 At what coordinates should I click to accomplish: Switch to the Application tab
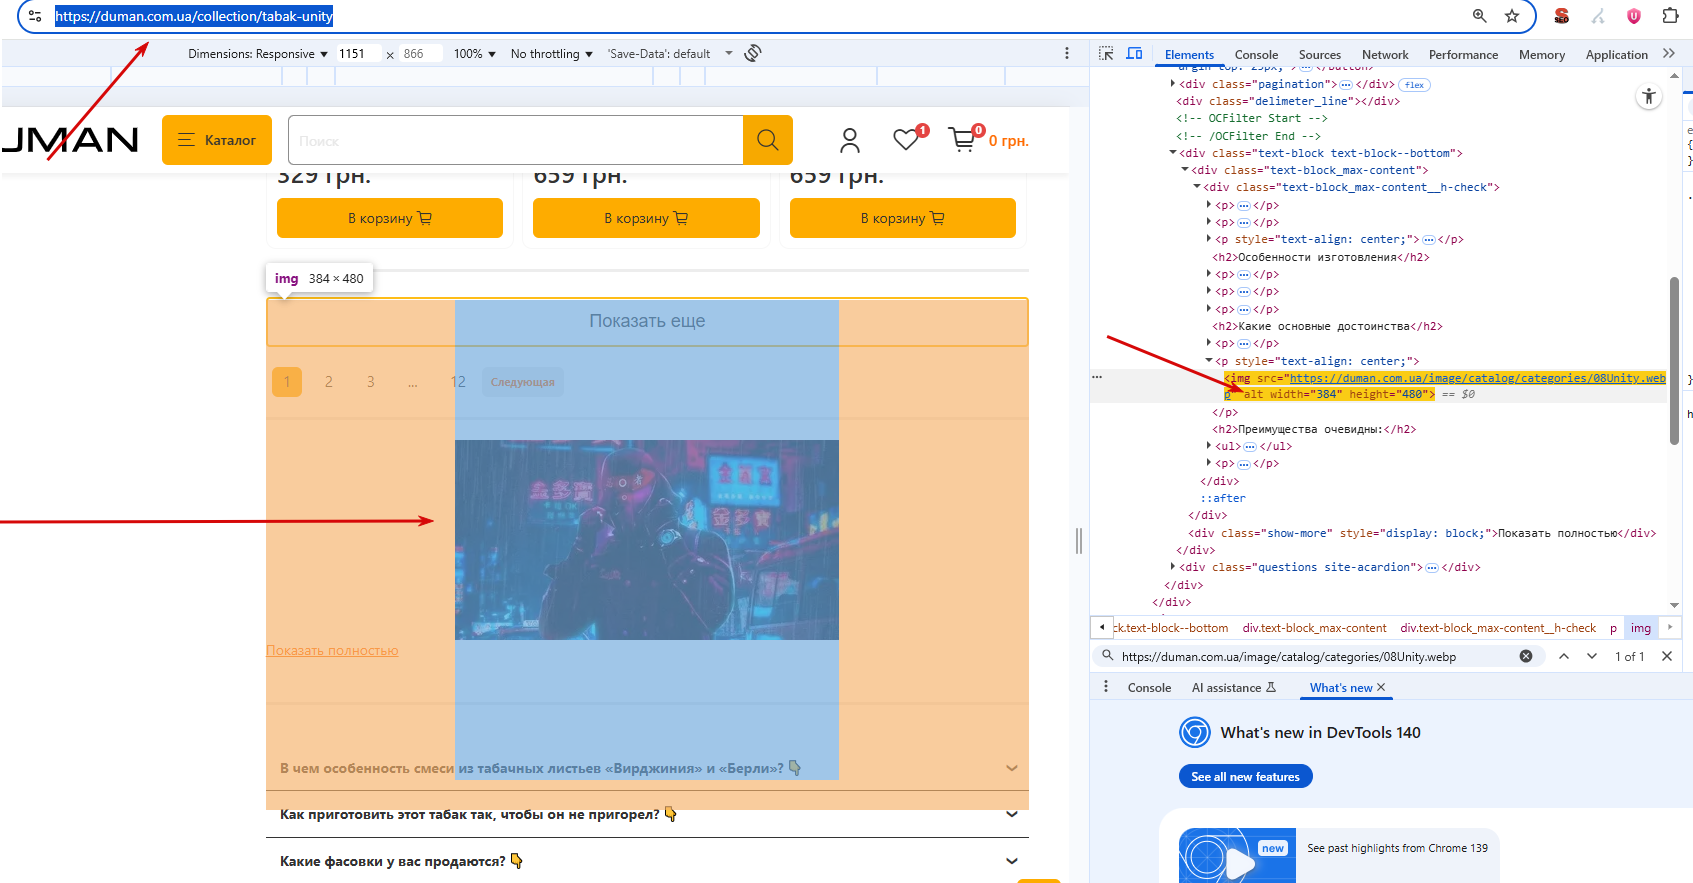[x=1616, y=55]
